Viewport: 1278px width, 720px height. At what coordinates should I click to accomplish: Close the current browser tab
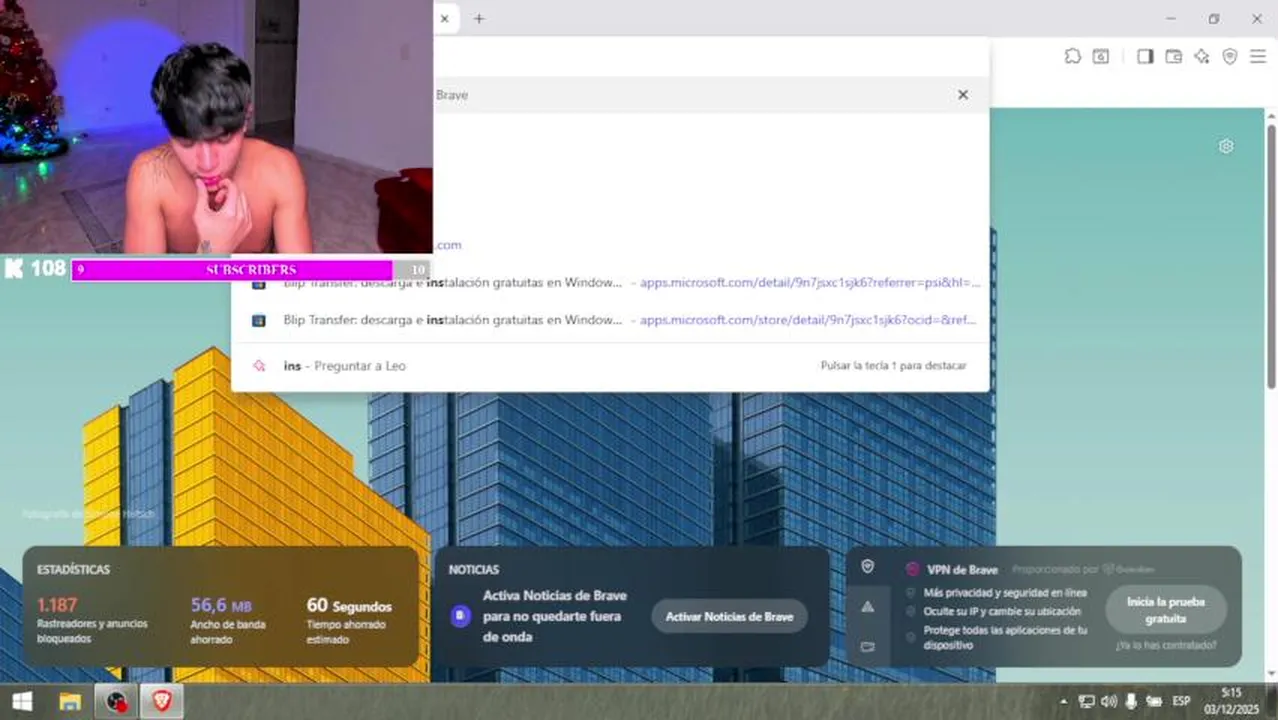tap(444, 18)
